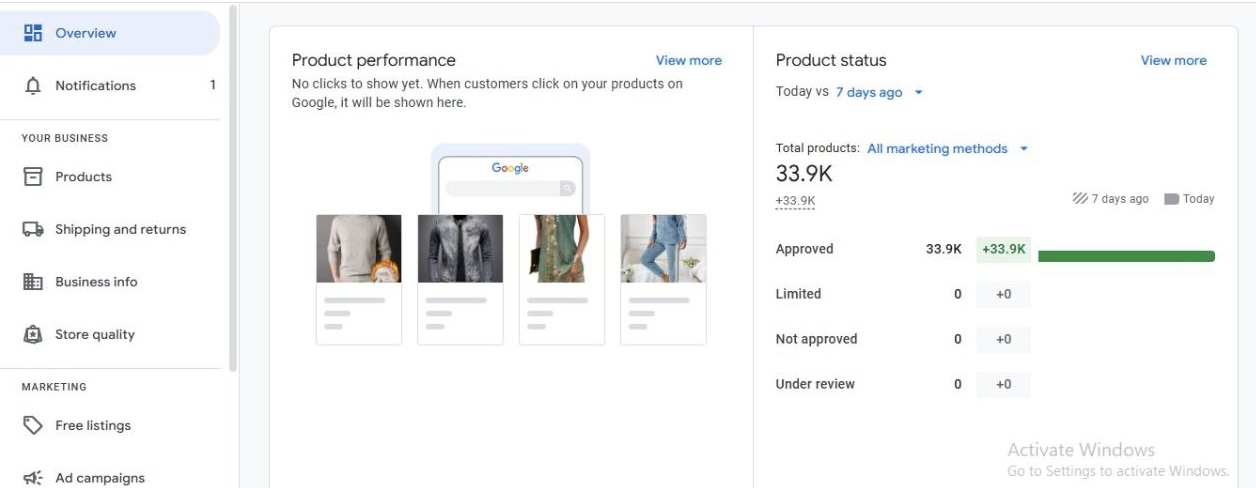This screenshot has height=488, width=1256.
Task: Click the +0 badge in Under review row
Action: click(x=1003, y=384)
